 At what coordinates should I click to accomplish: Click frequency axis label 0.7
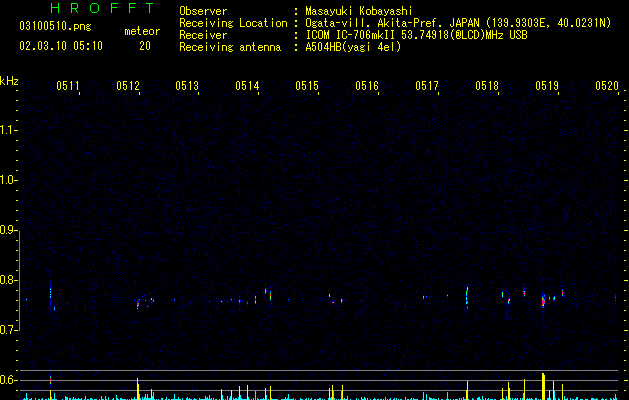pos(8,330)
